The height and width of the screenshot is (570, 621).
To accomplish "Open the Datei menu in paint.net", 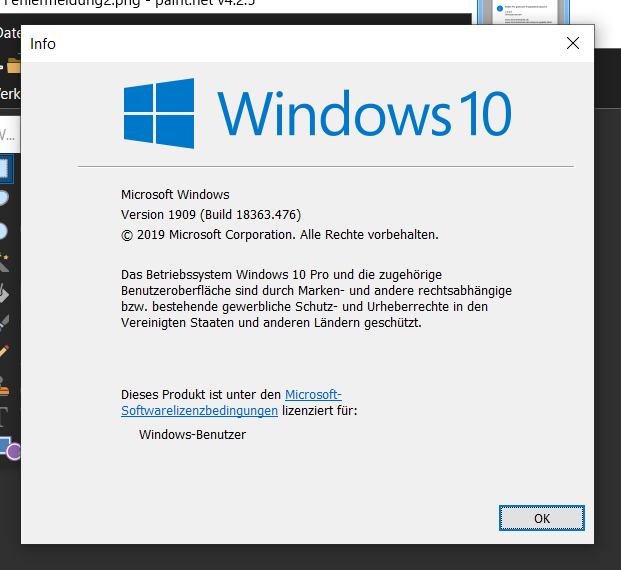I will pos(10,33).
